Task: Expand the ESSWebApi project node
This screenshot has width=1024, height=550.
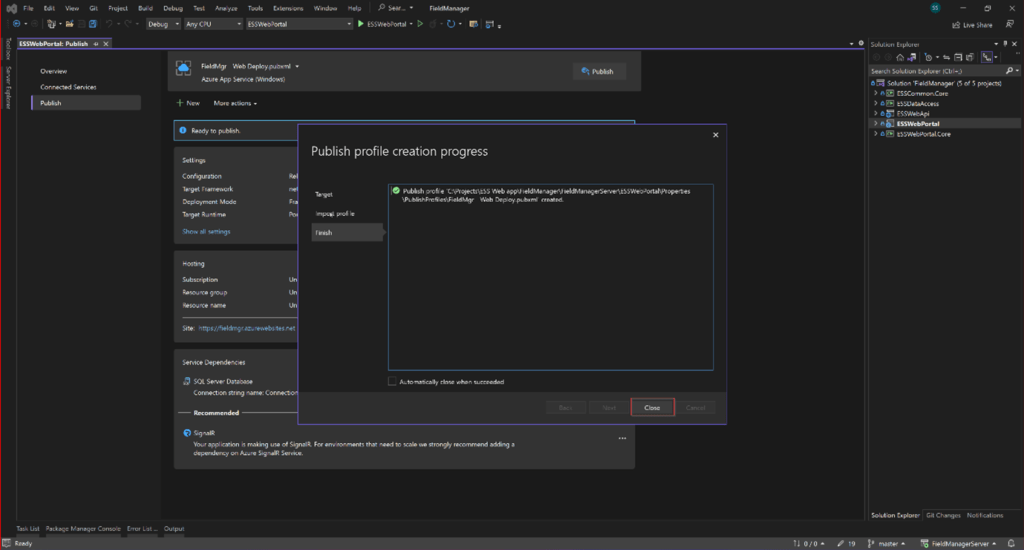Action: pos(876,114)
